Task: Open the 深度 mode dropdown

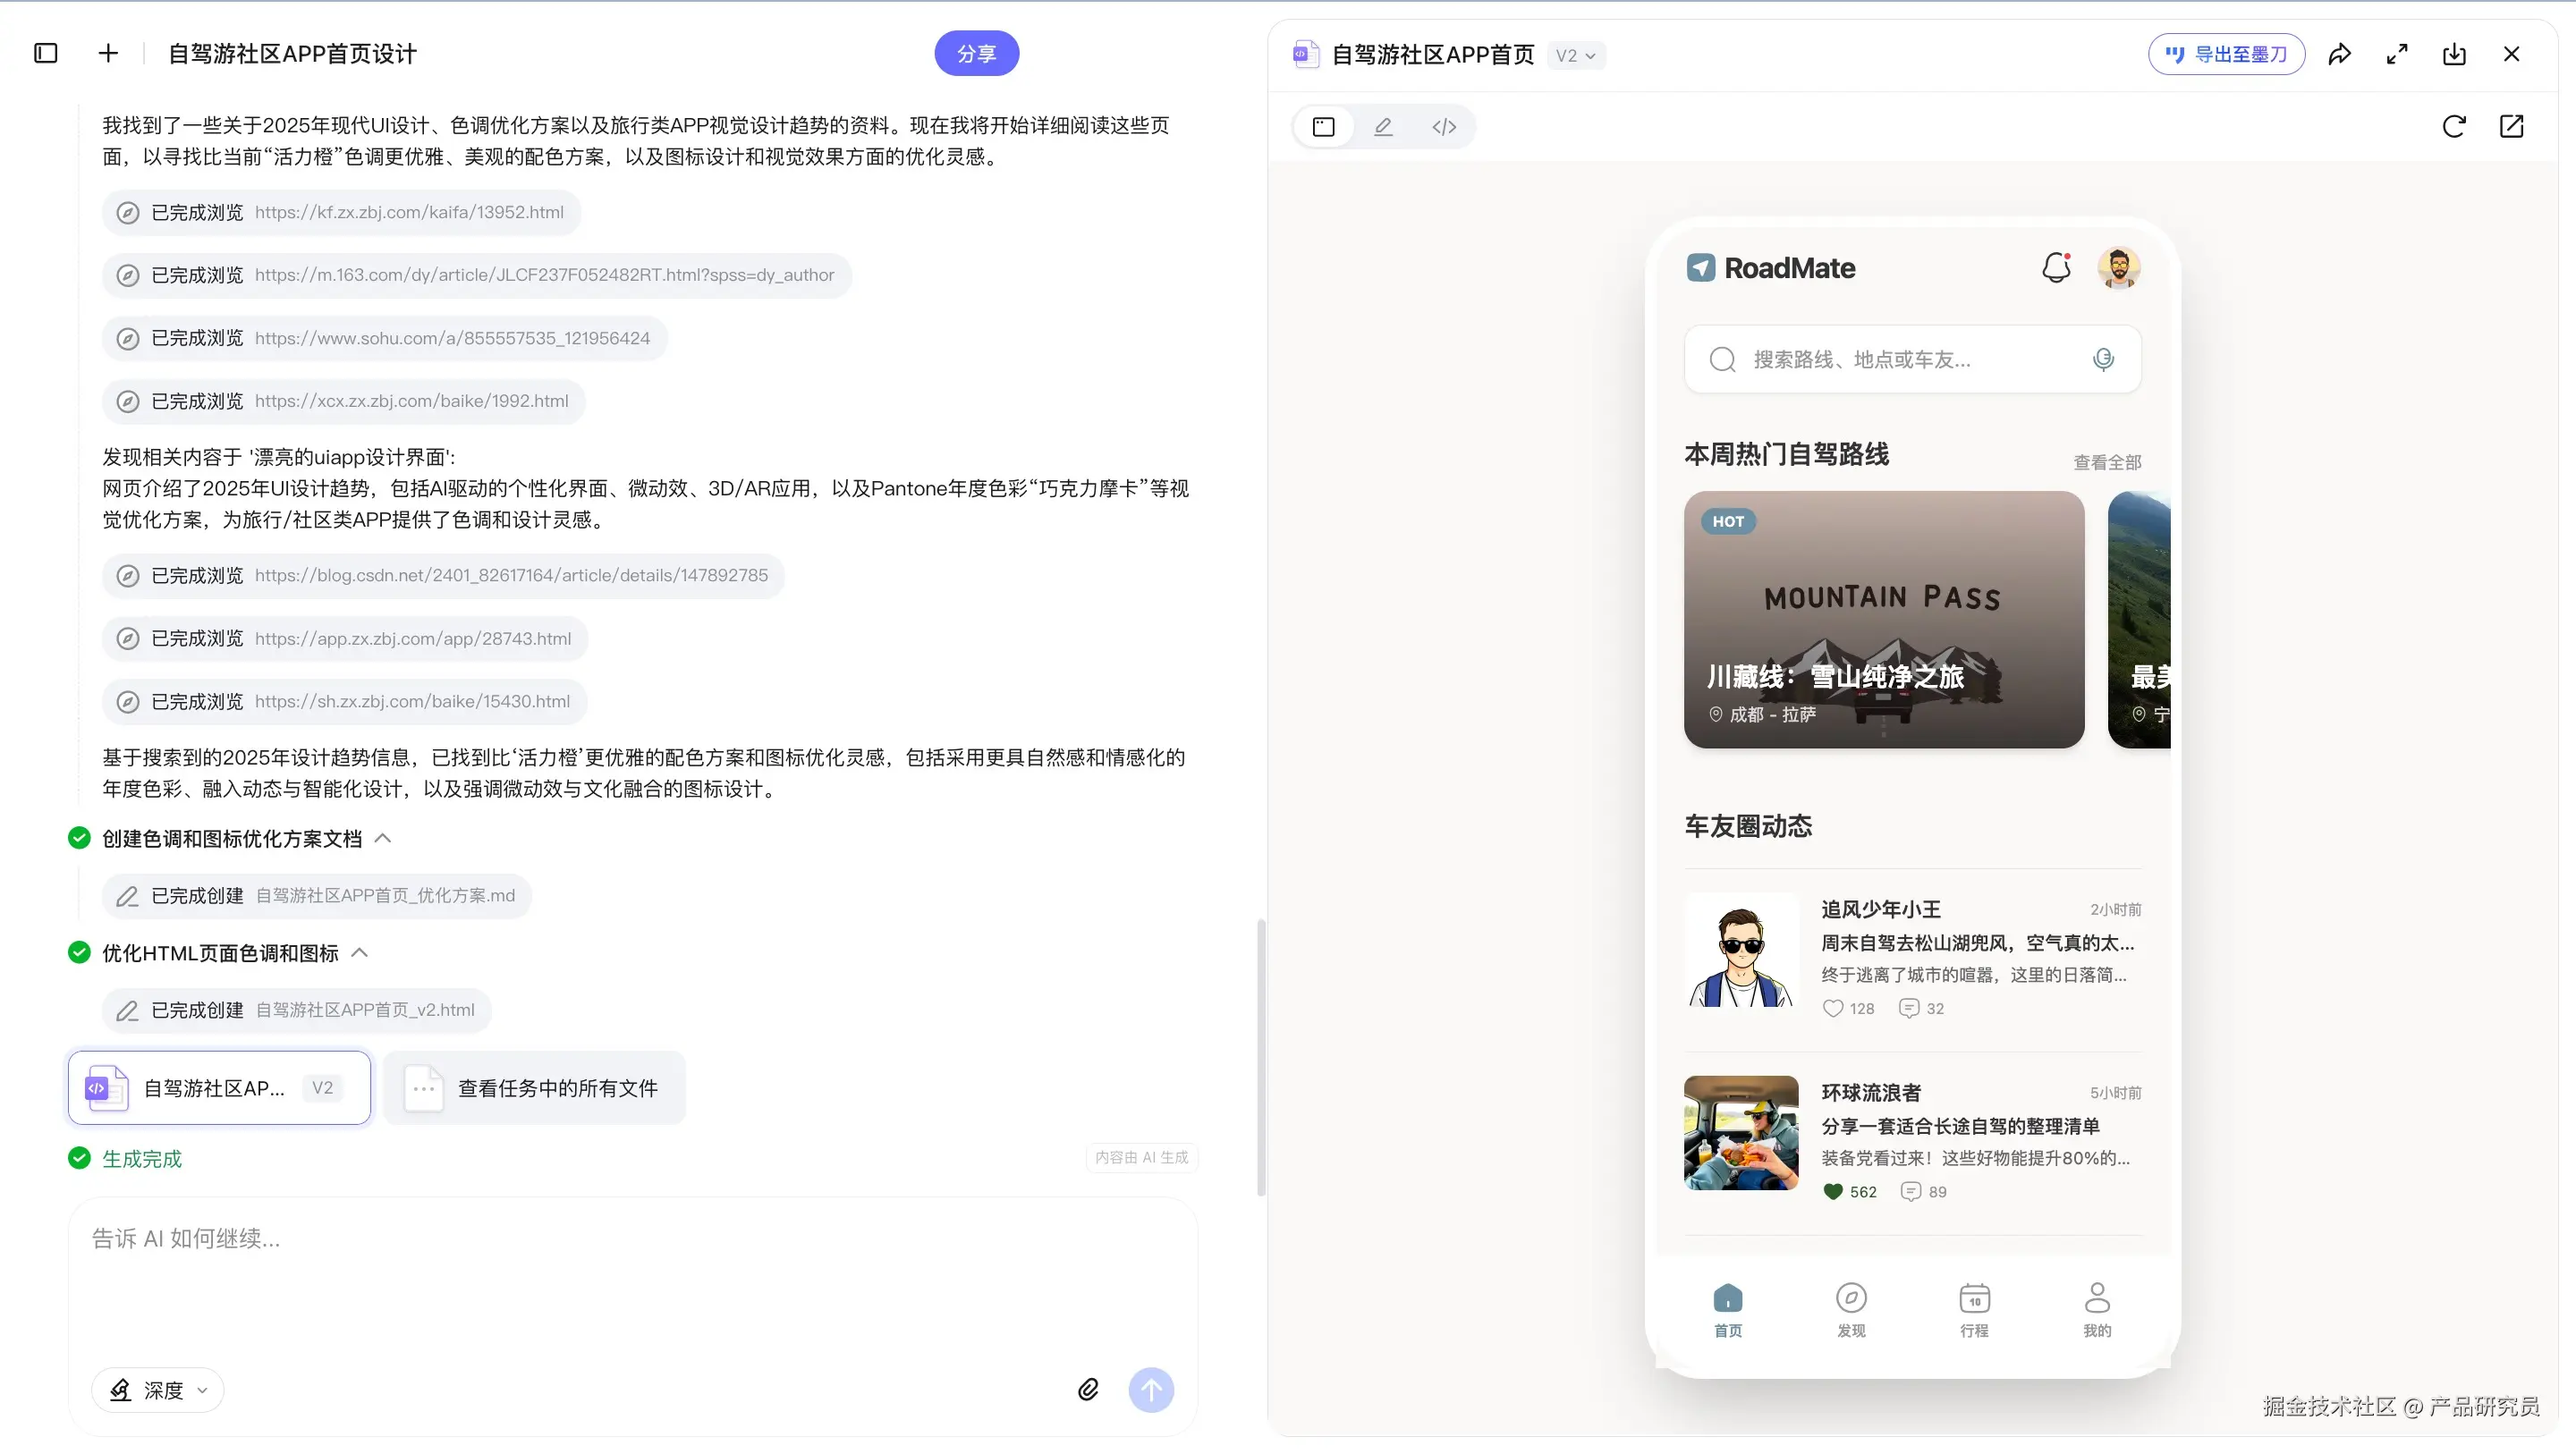Action: point(158,1390)
